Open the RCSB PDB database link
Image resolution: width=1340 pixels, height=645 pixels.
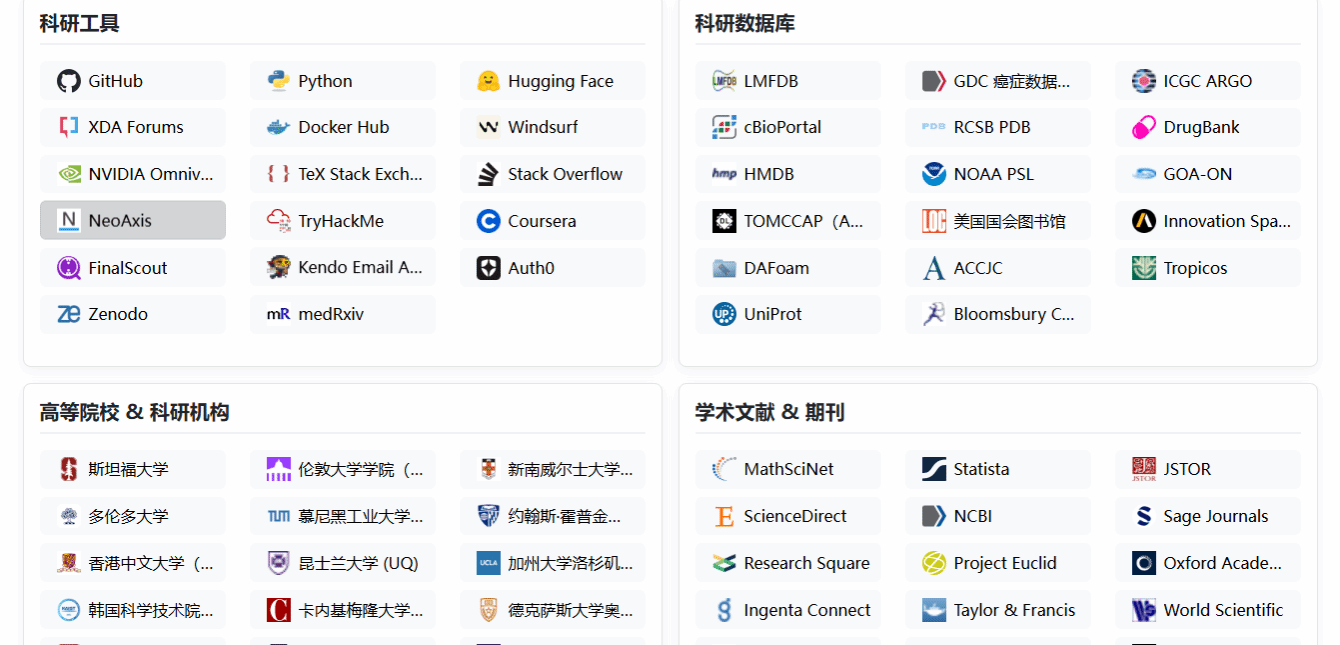pyautogui.click(x=998, y=127)
